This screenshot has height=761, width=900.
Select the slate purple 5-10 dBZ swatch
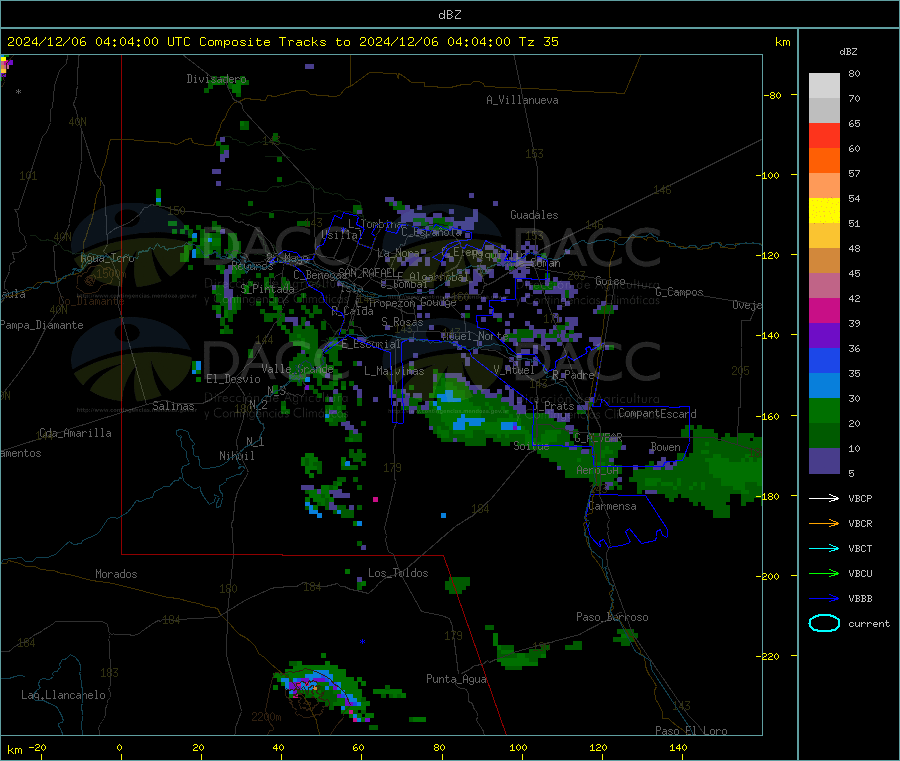824,461
